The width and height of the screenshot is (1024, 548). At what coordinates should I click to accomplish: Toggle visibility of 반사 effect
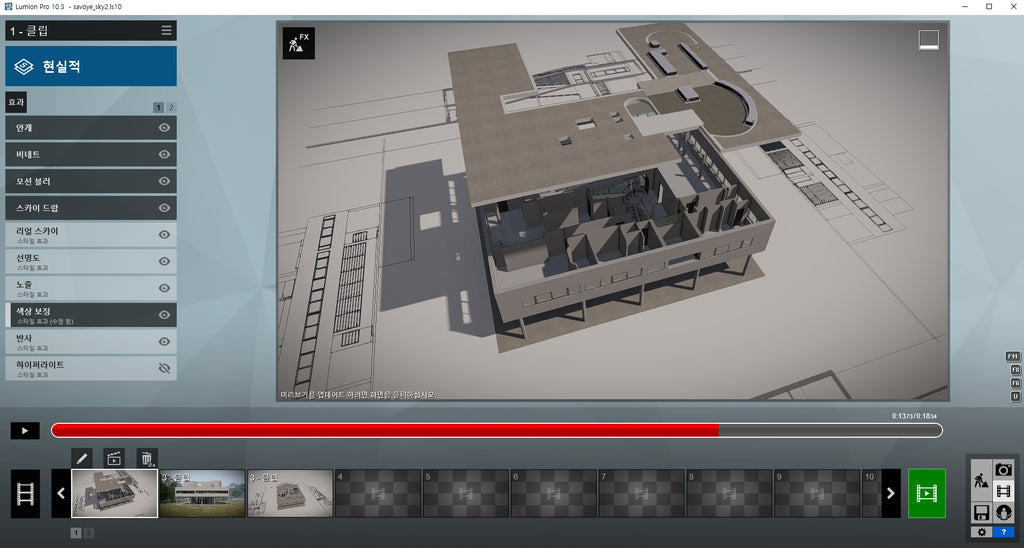coord(165,342)
